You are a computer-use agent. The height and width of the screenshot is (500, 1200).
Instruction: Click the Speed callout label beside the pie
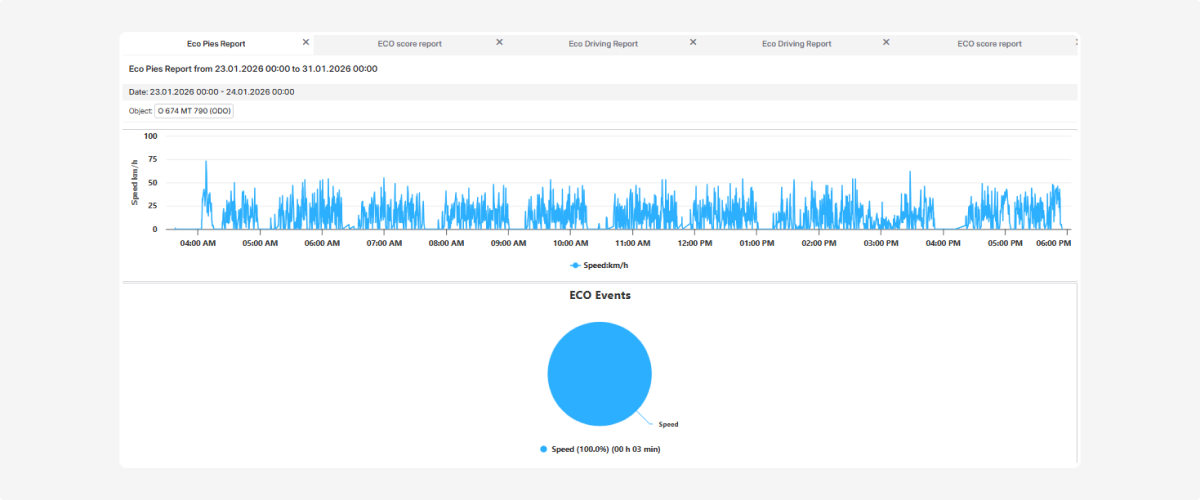coord(668,425)
